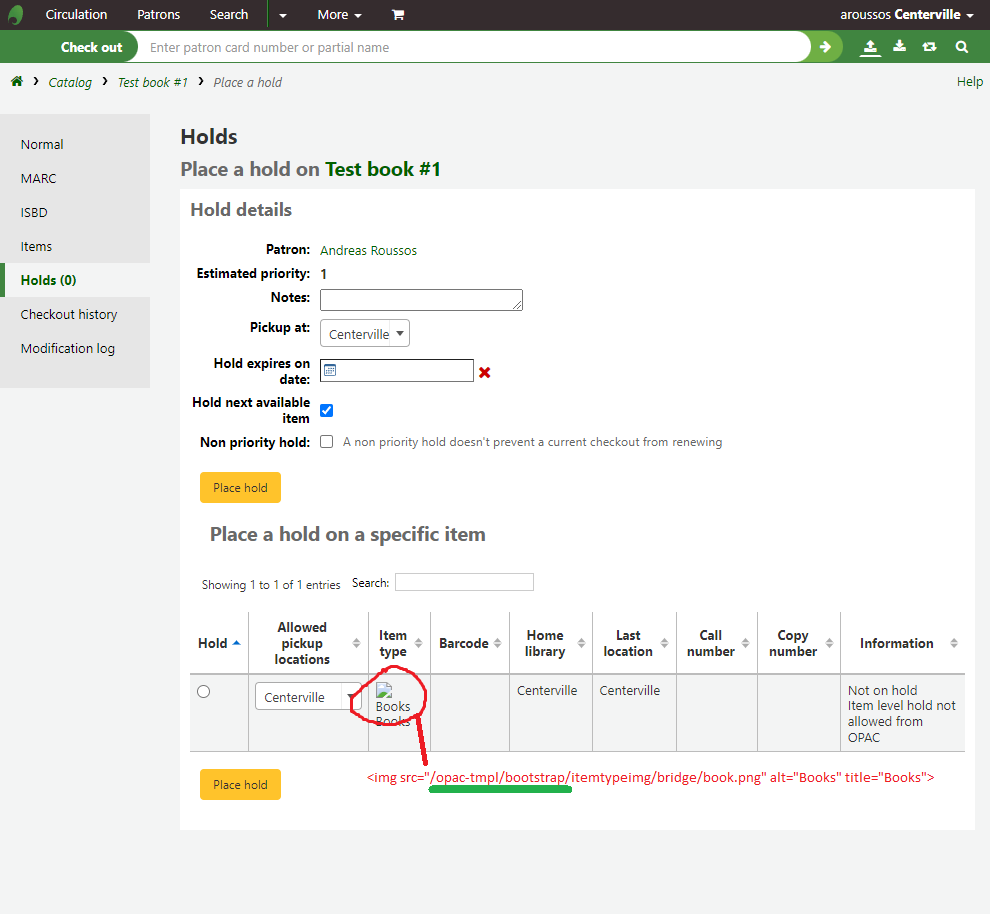Click the Koha logo icon
This screenshot has width=990, height=914.
click(x=16, y=15)
